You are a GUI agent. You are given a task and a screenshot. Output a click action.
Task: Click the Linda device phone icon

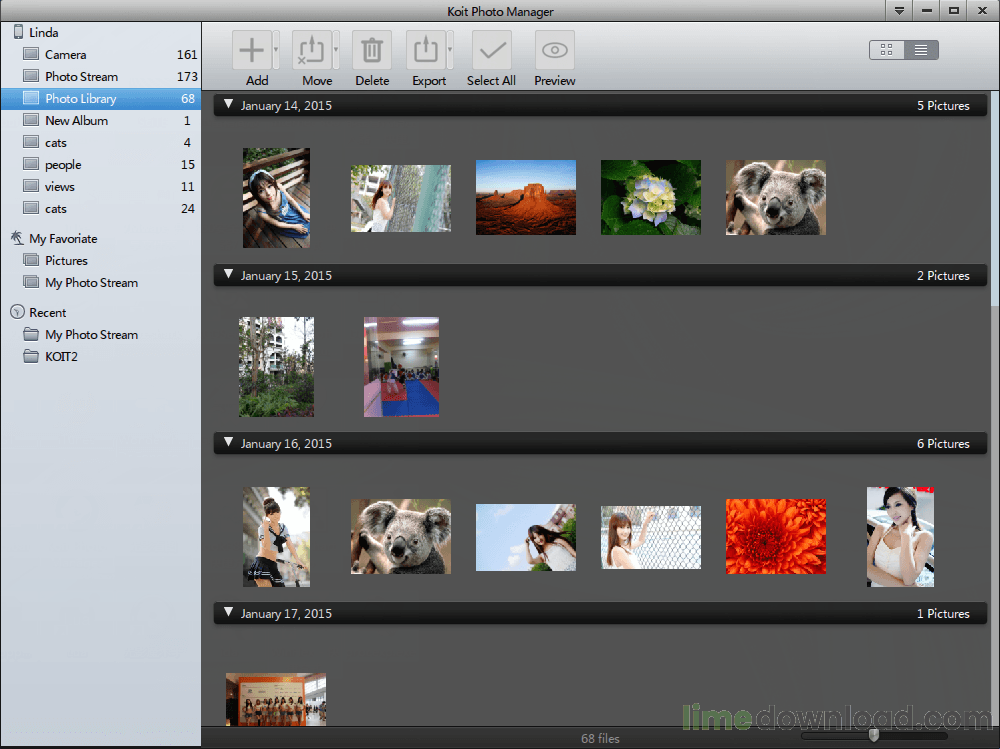[18, 32]
